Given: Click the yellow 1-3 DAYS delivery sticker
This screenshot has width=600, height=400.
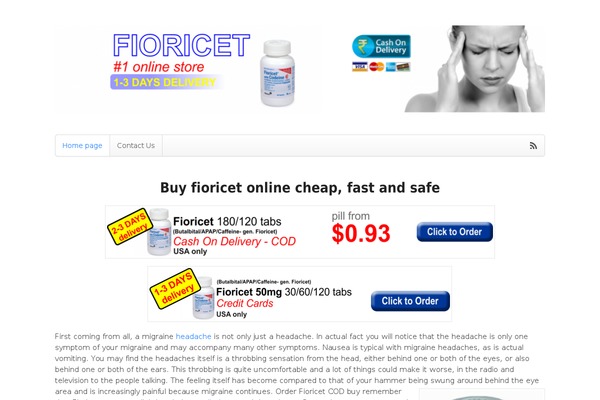Looking at the screenshot, I should click(174, 288).
